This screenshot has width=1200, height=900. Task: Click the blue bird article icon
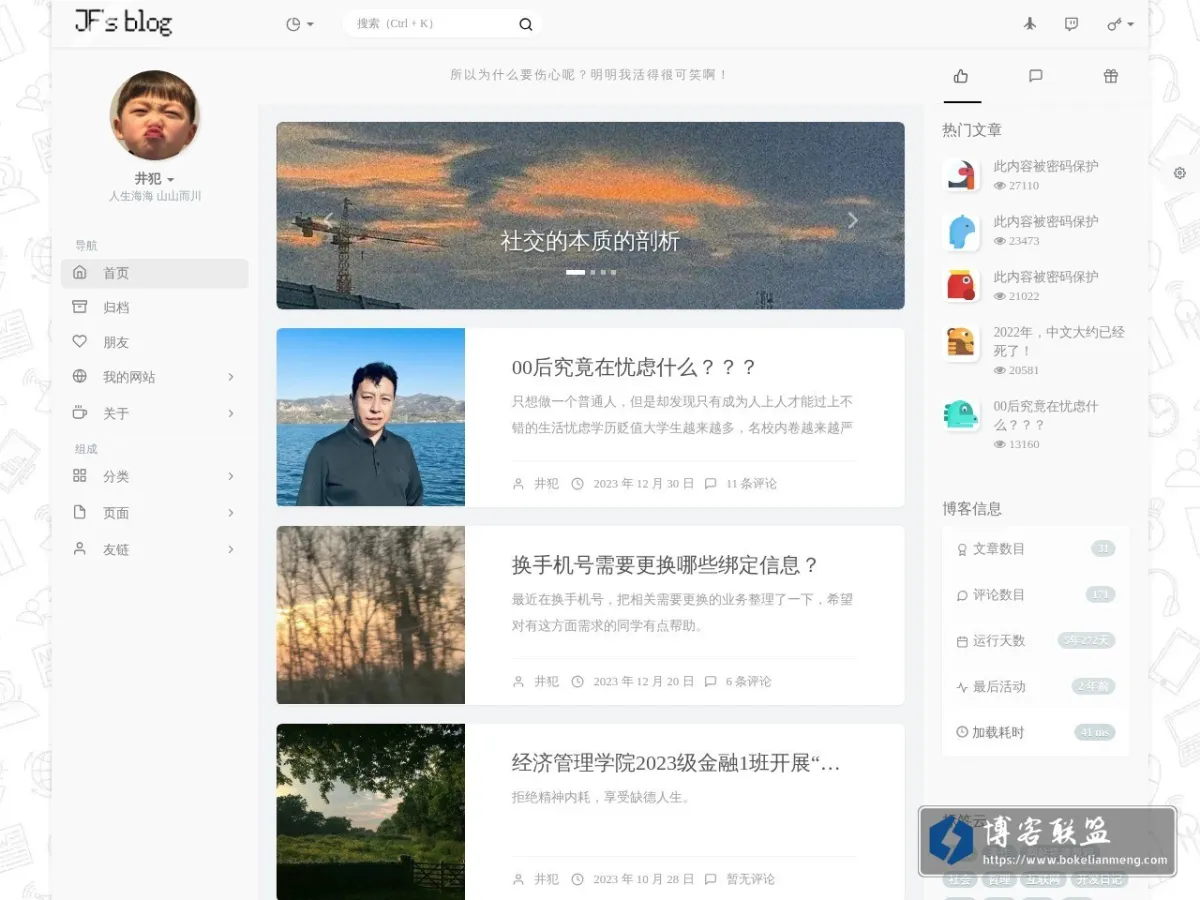(x=961, y=230)
